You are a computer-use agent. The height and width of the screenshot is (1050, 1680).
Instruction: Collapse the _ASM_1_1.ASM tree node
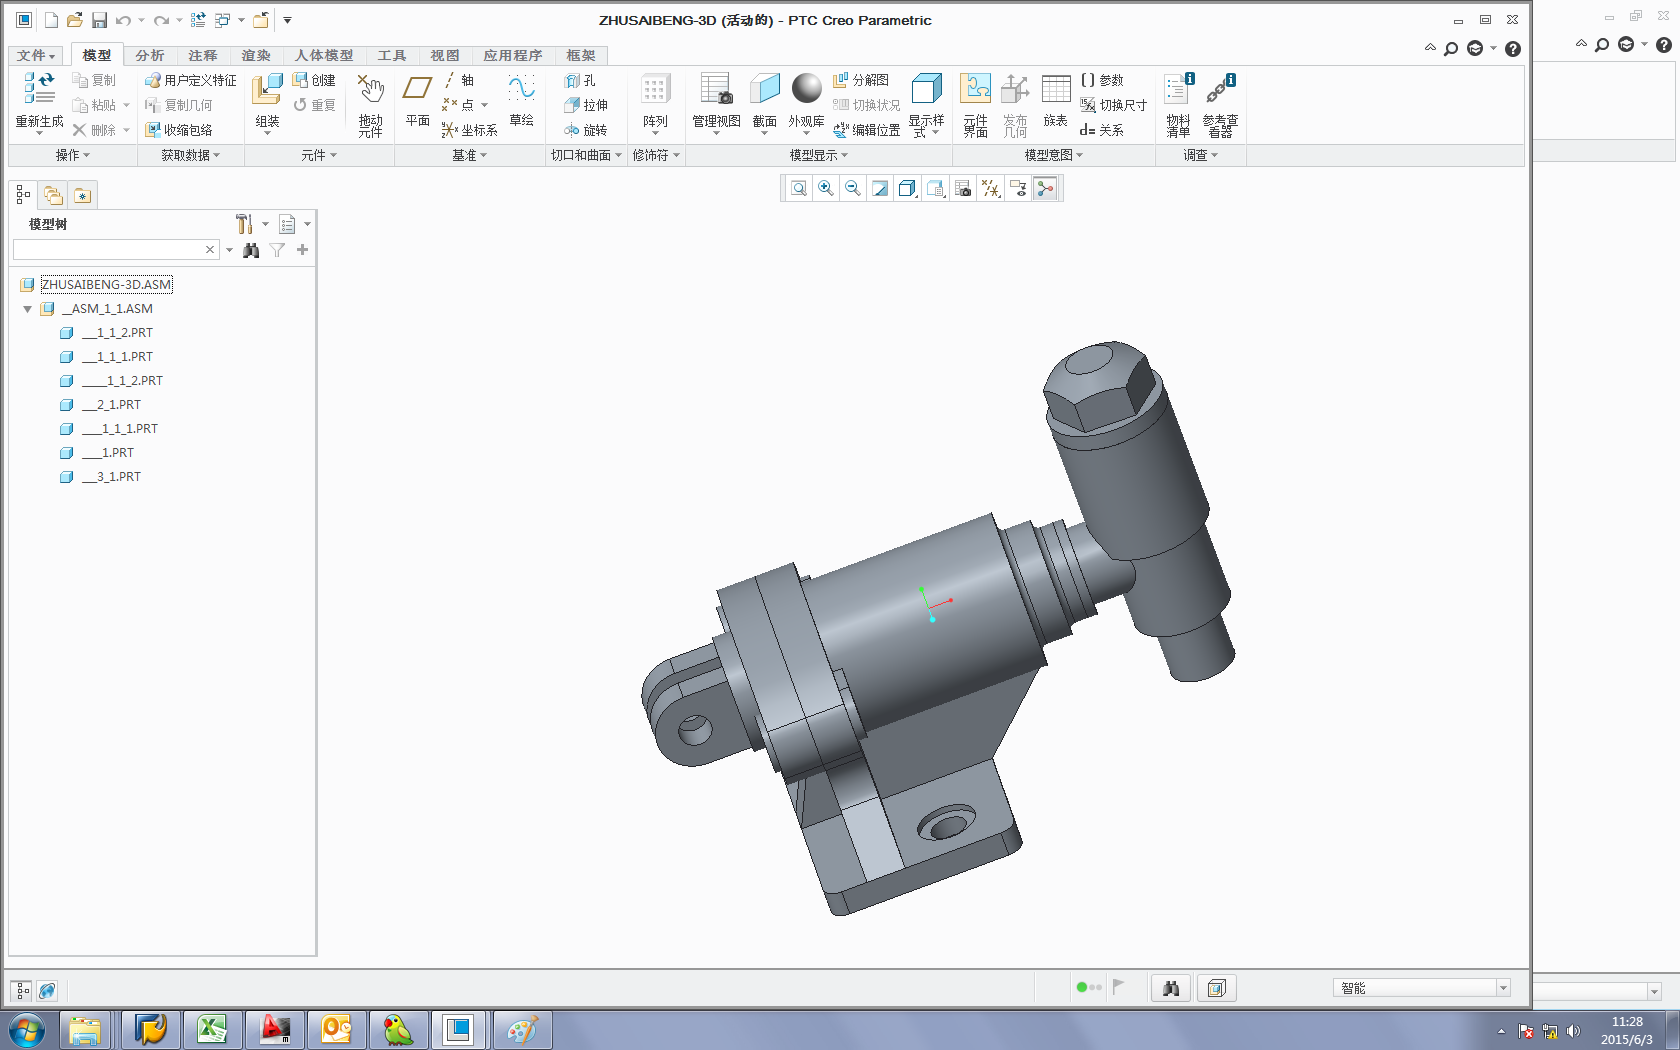(x=27, y=309)
